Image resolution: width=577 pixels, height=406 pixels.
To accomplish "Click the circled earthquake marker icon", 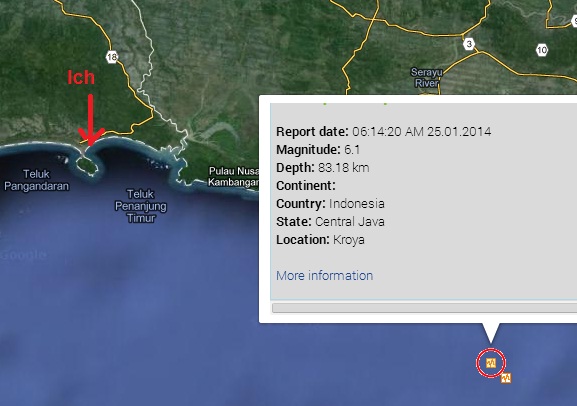I will click(491, 363).
